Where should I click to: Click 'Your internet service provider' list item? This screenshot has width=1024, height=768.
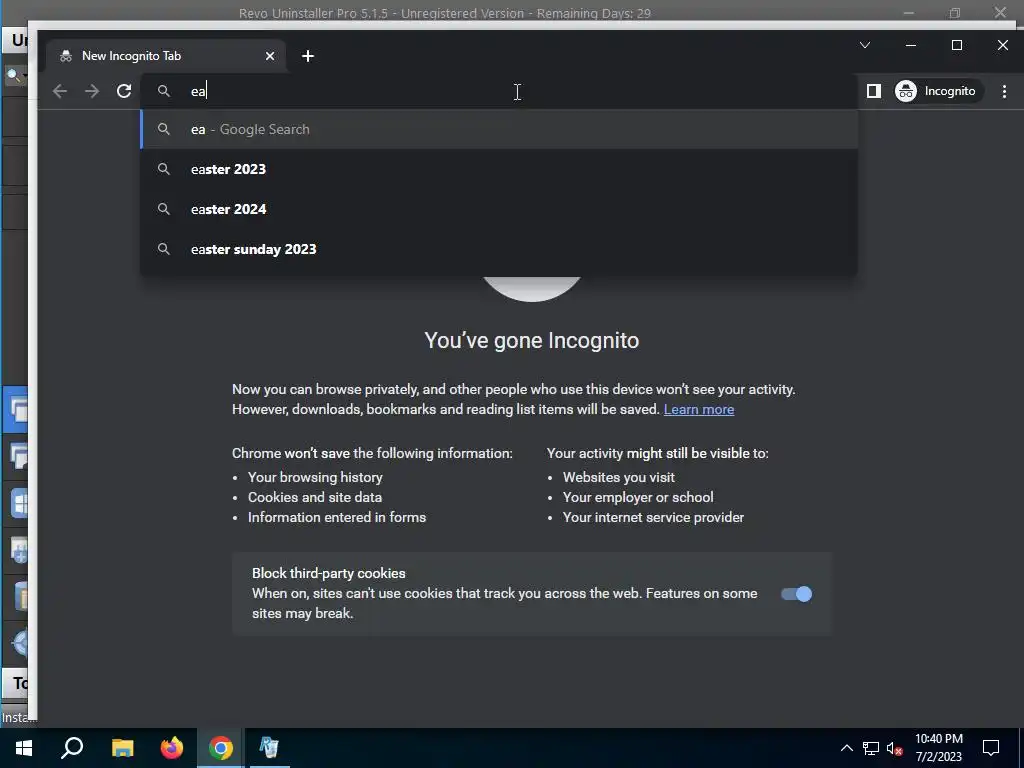pos(653,517)
